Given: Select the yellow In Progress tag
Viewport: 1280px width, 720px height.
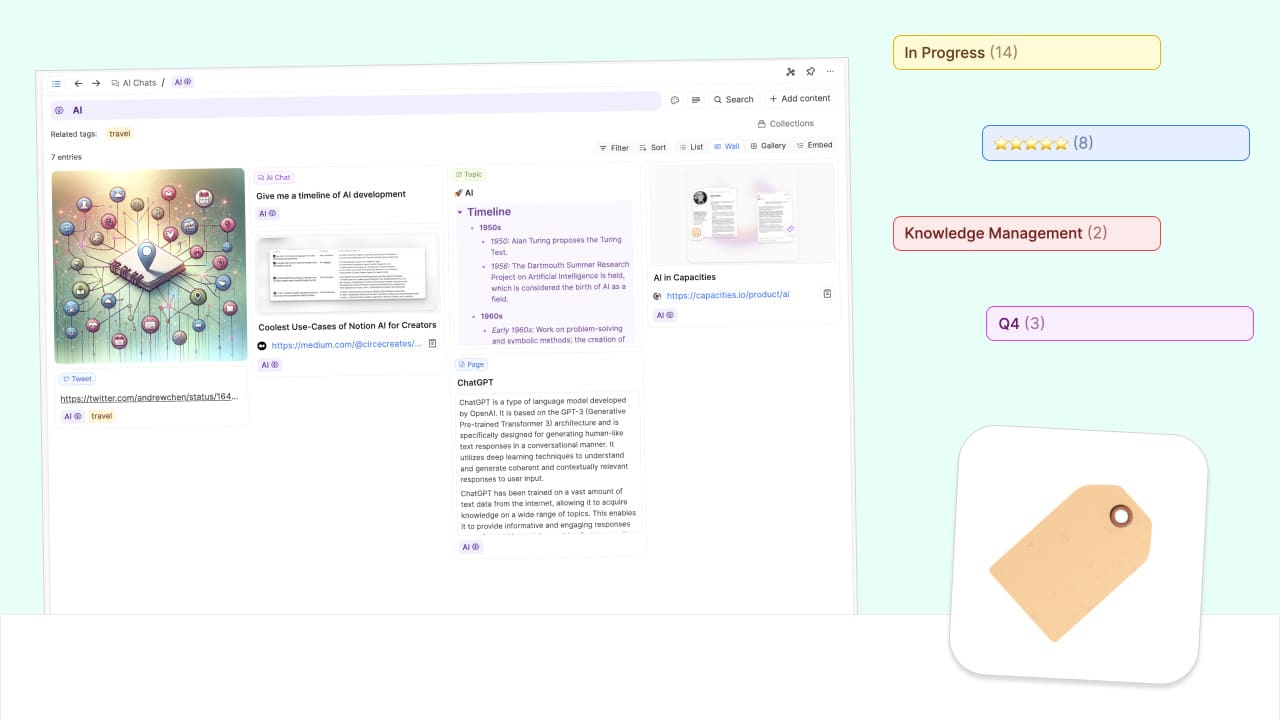Looking at the screenshot, I should 1026,53.
